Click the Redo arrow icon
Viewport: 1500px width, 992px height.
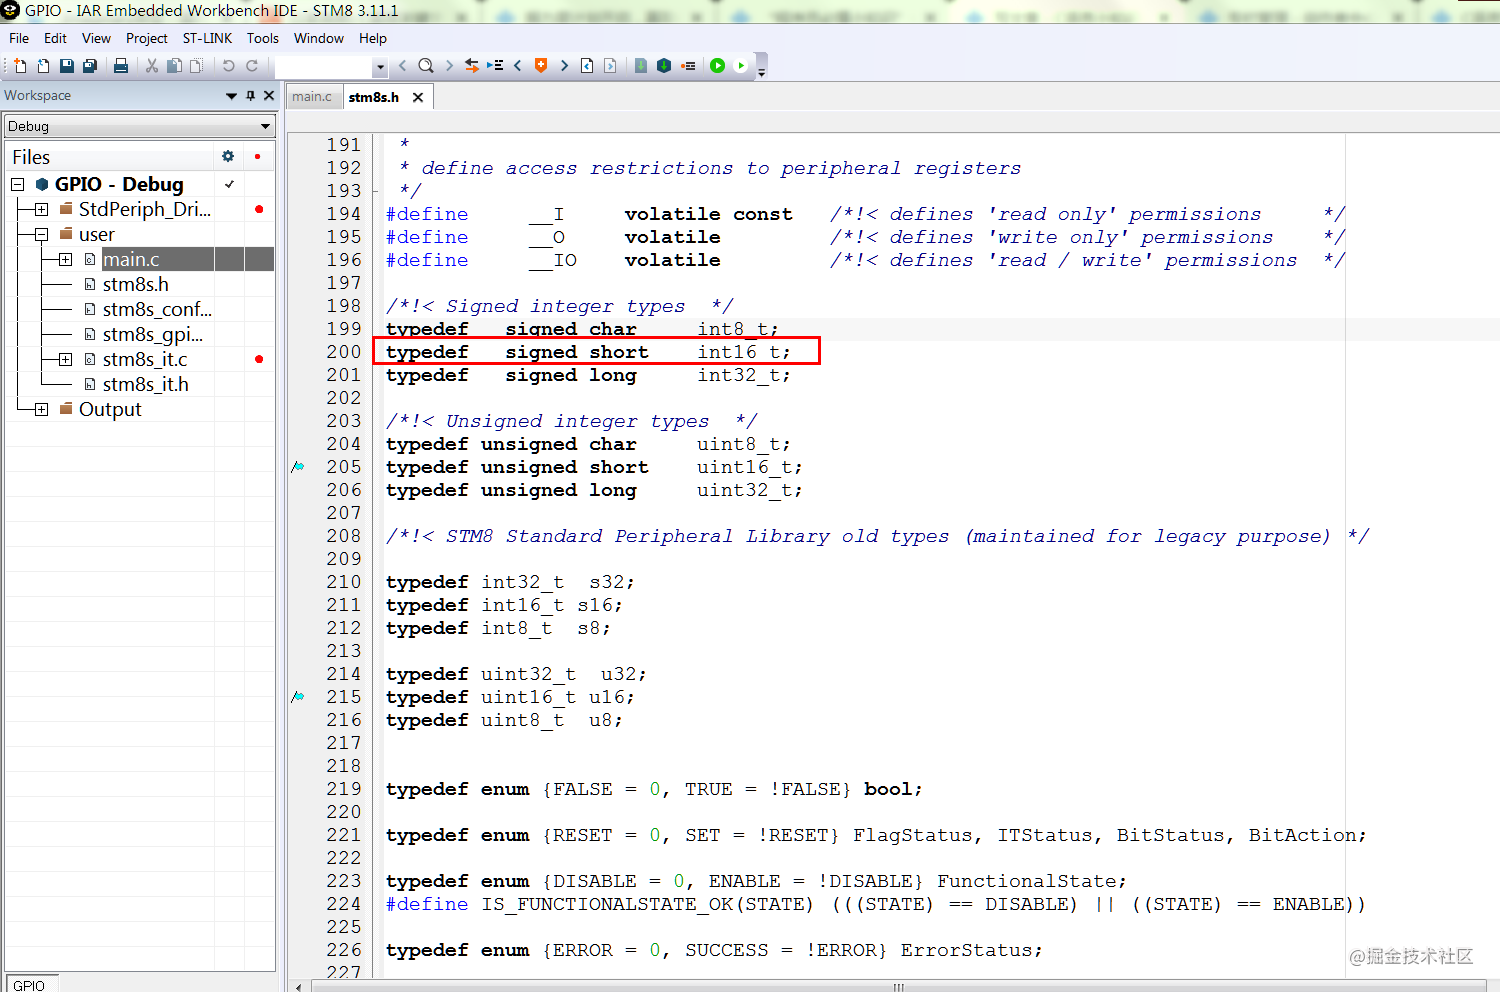click(x=252, y=66)
